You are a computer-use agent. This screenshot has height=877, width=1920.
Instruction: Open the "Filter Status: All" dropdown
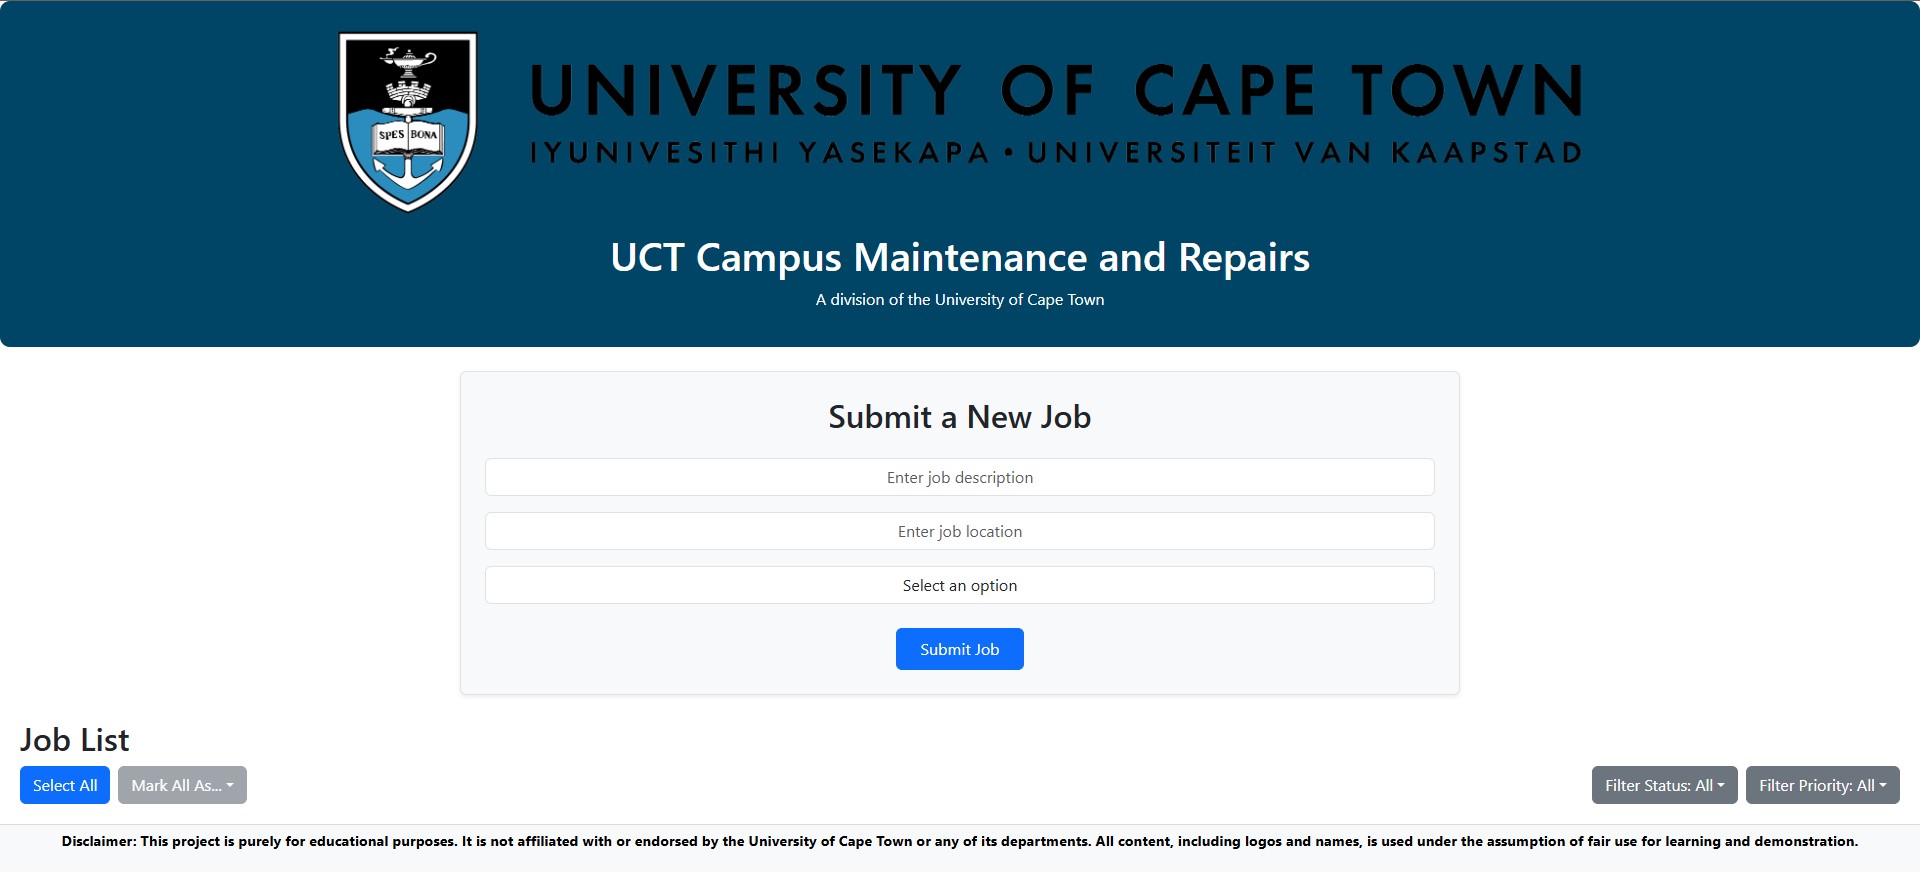1663,785
